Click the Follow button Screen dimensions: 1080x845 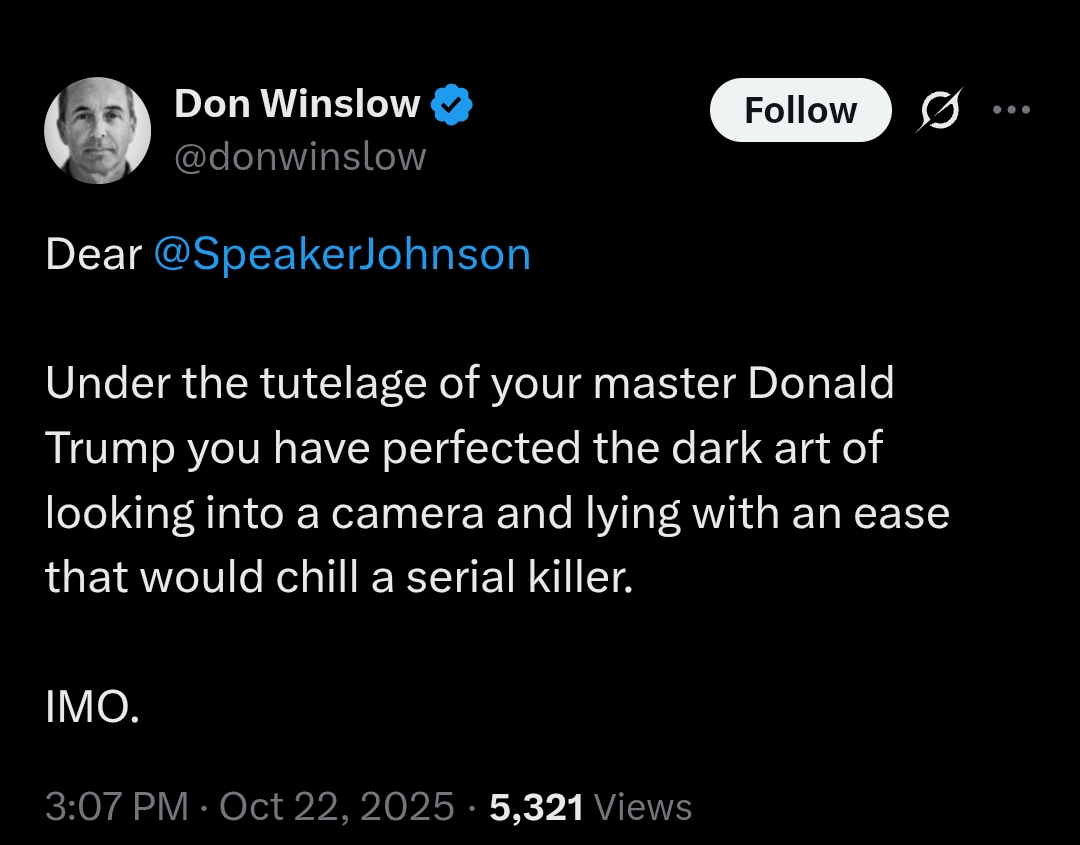(800, 110)
